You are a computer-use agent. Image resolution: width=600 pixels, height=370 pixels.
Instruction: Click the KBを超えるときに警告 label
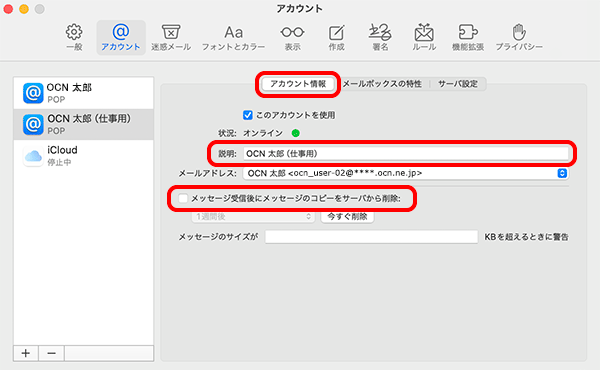tap(526, 237)
